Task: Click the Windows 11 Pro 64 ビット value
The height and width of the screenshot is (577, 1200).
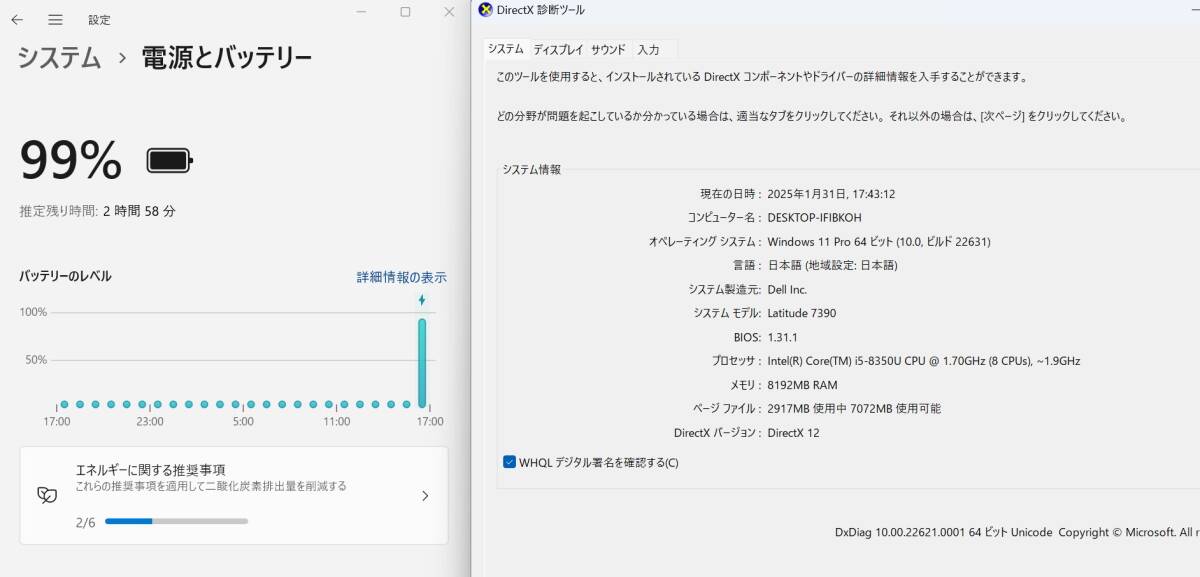Action: 879,241
